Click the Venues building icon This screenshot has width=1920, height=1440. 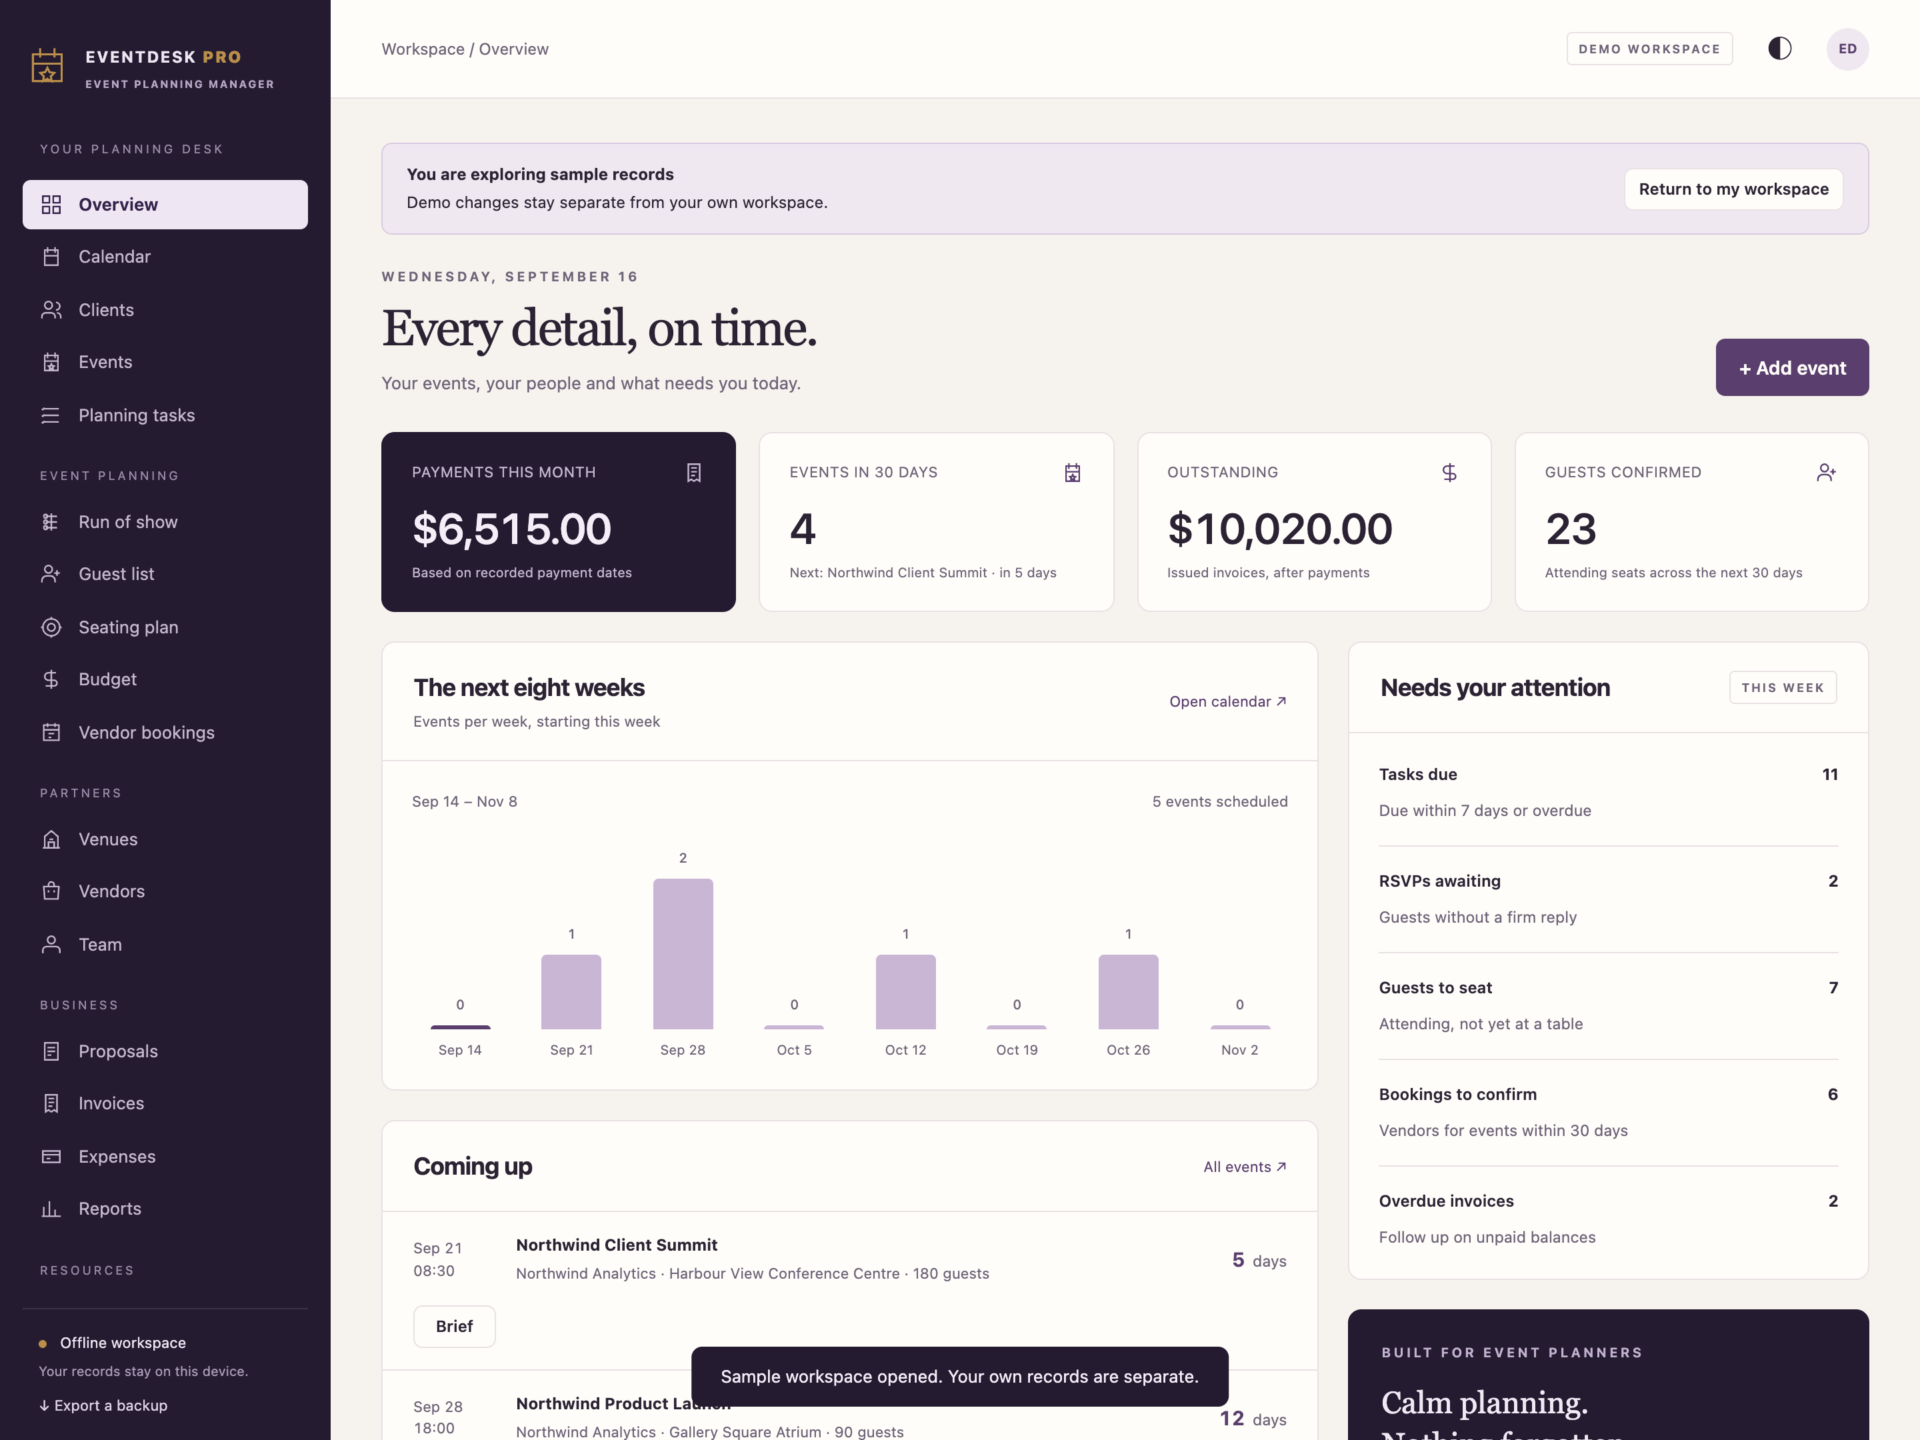click(51, 839)
